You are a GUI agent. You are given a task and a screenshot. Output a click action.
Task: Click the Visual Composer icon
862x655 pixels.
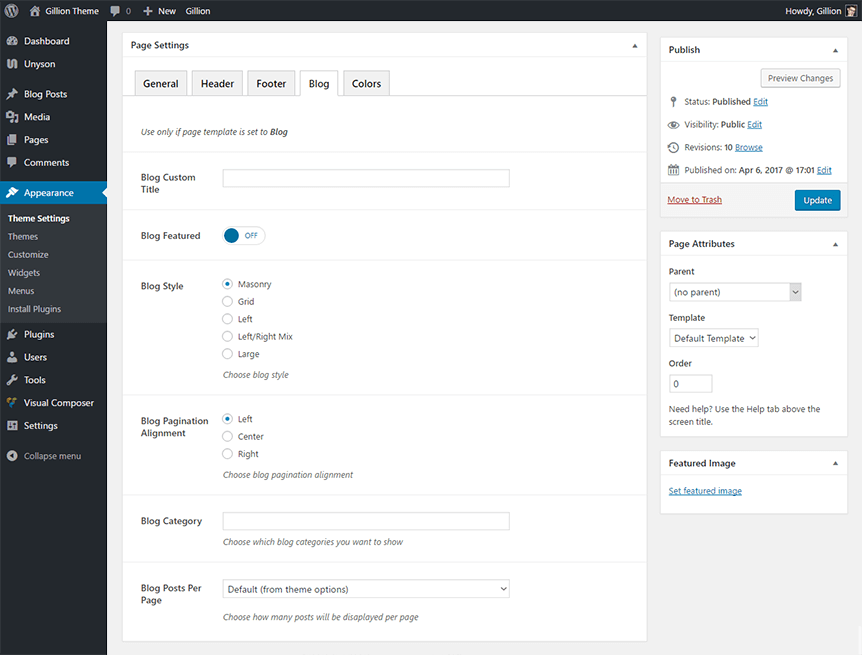pos(12,403)
